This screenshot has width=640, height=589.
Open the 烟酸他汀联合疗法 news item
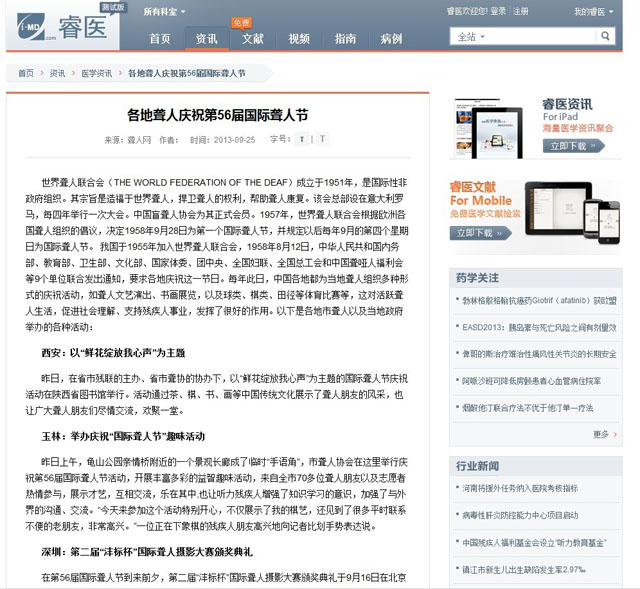point(527,408)
